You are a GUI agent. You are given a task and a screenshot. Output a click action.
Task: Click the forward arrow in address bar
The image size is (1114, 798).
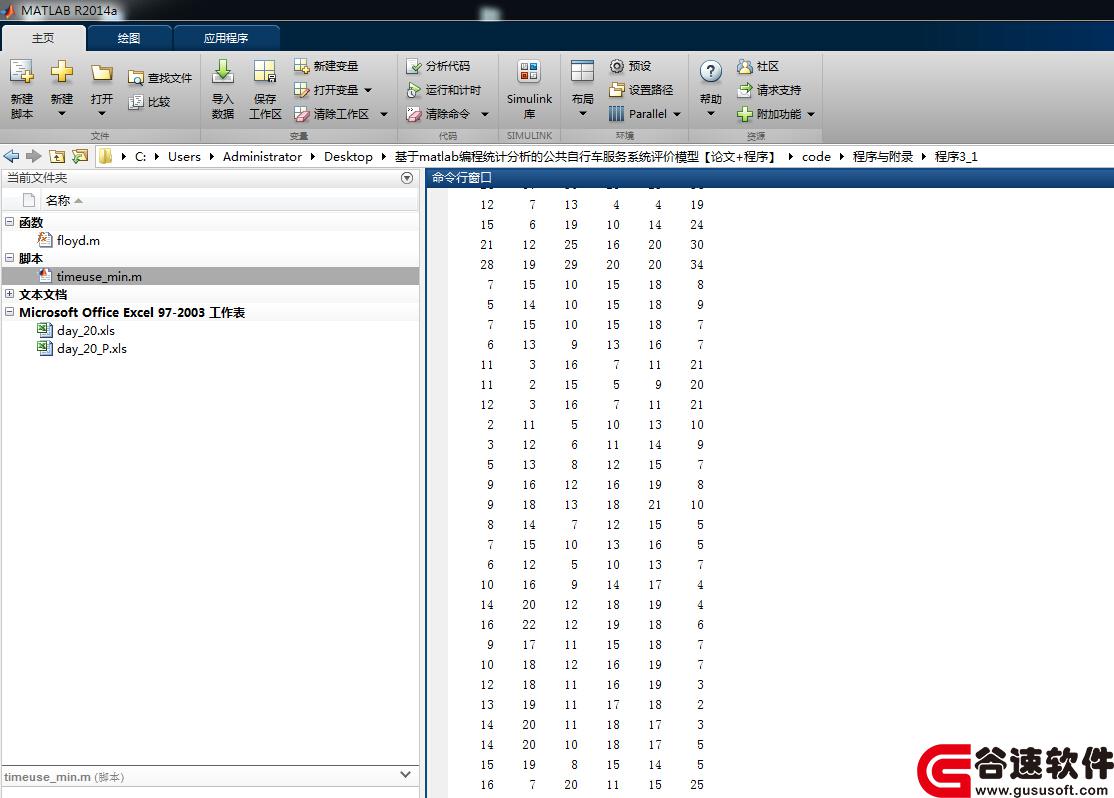point(33,156)
